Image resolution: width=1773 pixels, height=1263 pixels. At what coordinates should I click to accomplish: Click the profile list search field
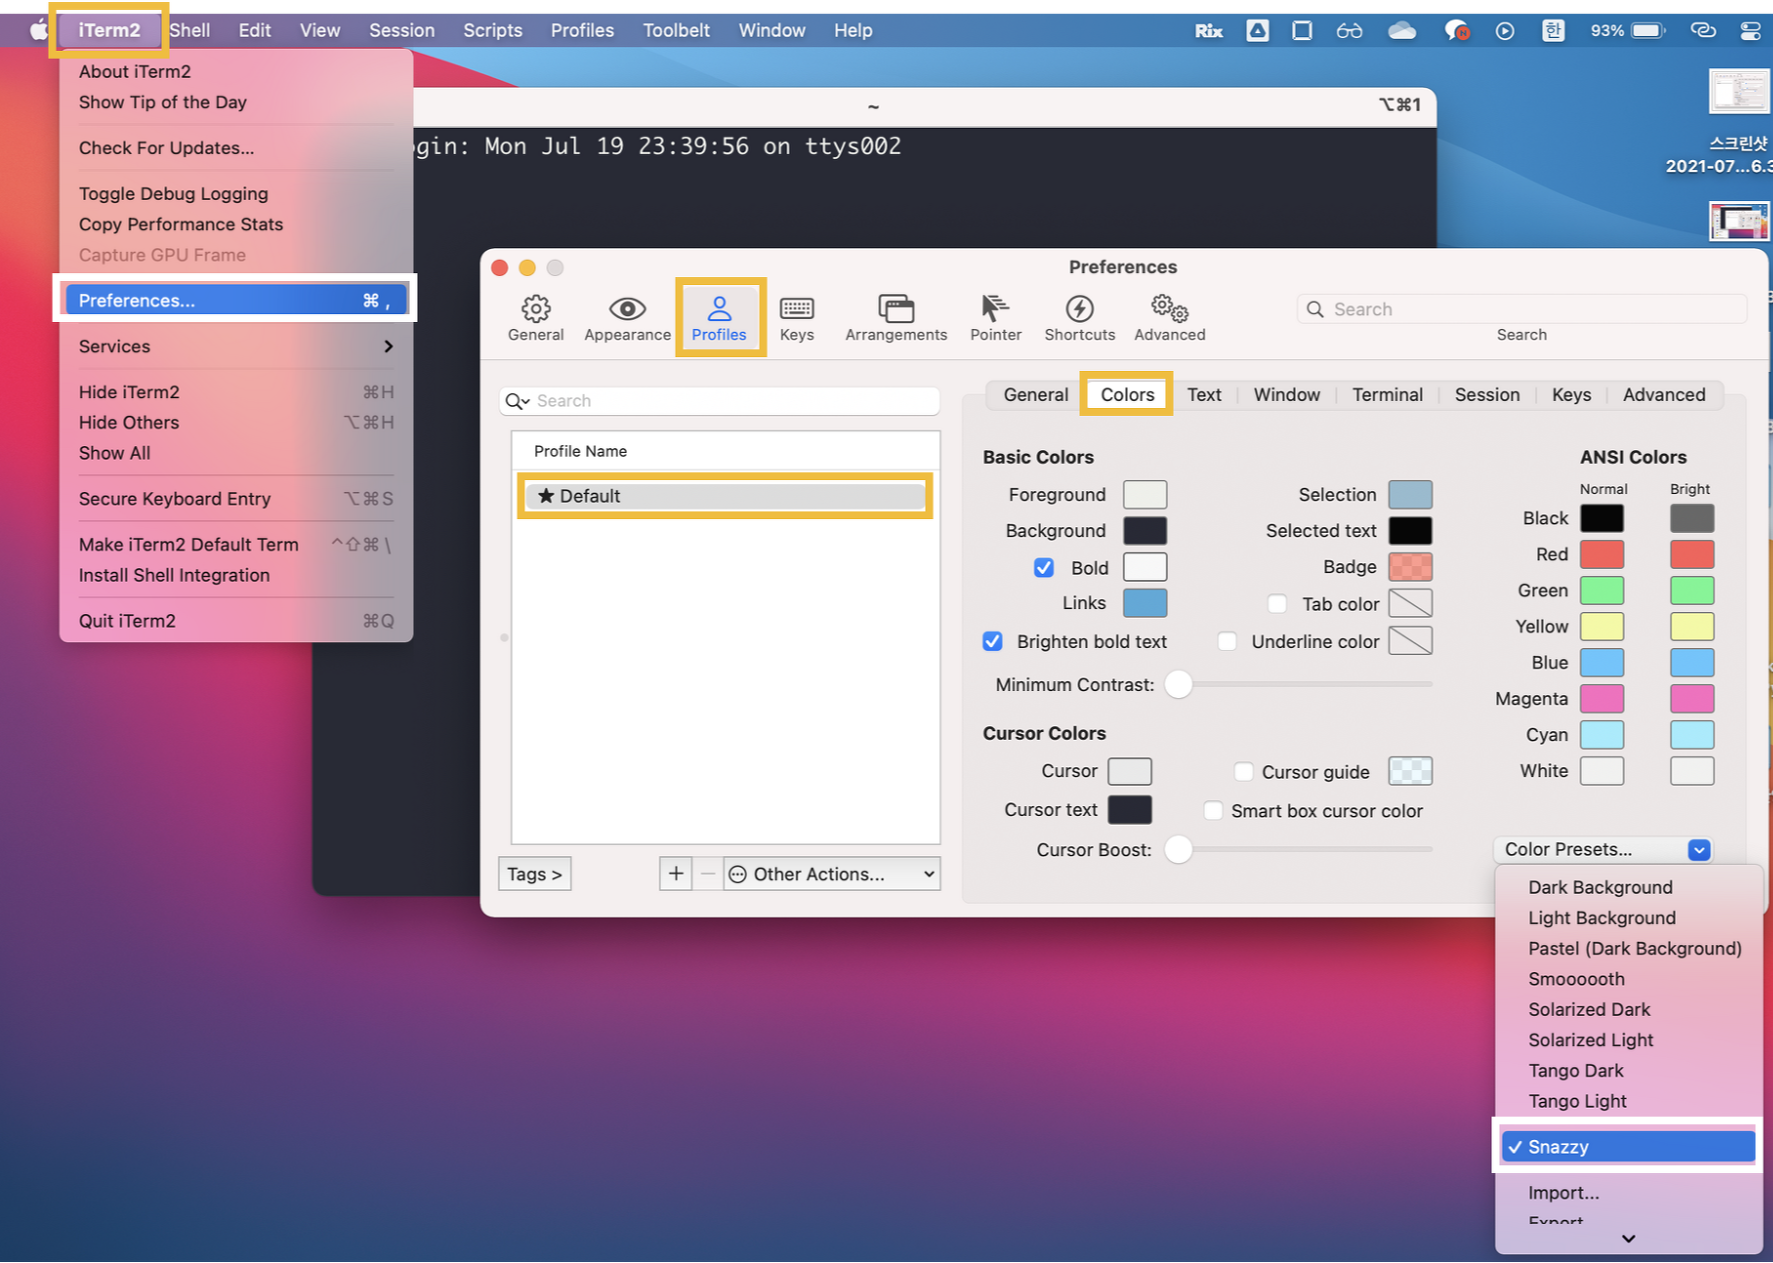click(720, 401)
